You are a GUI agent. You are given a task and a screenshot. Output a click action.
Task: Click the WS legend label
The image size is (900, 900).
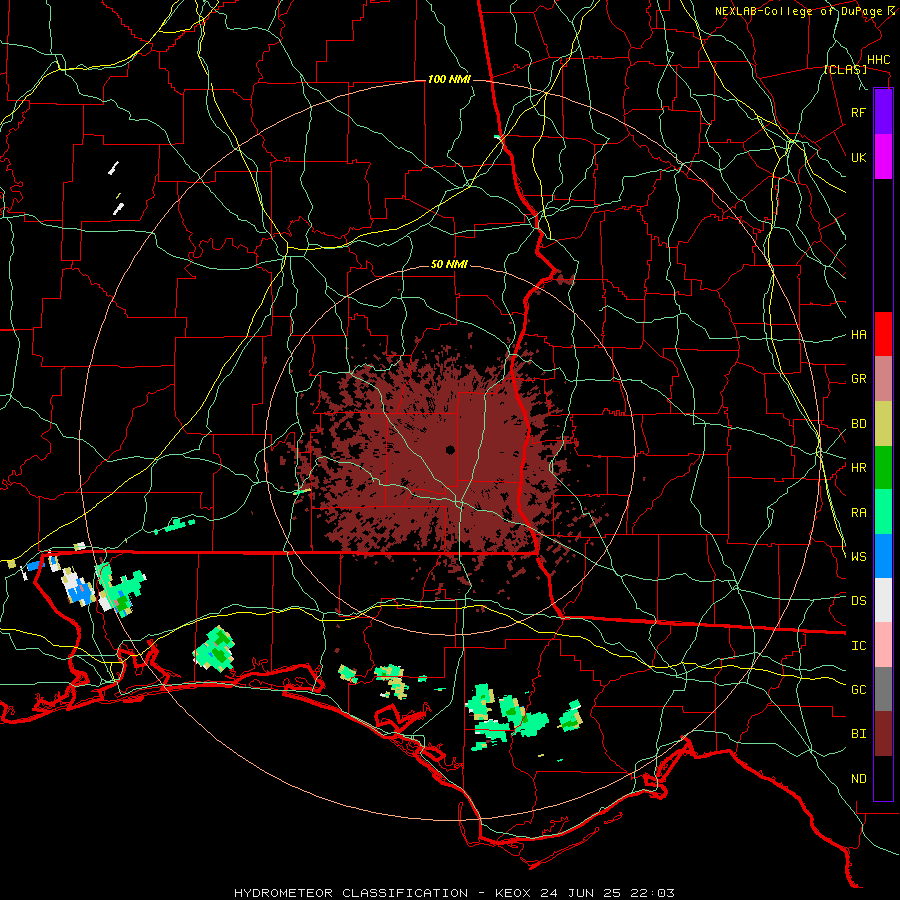(x=858, y=557)
